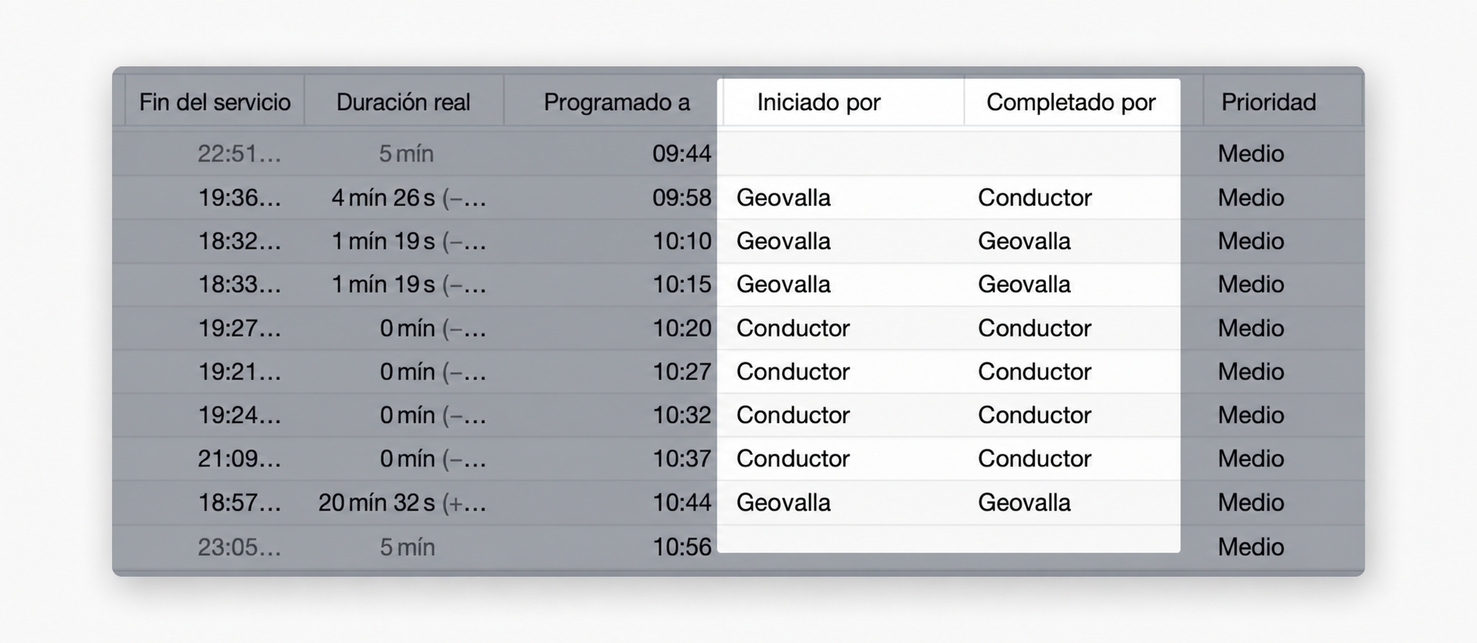1477x643 pixels.
Task: Select the 10:32 scheduled time cell
Action: tap(682, 415)
